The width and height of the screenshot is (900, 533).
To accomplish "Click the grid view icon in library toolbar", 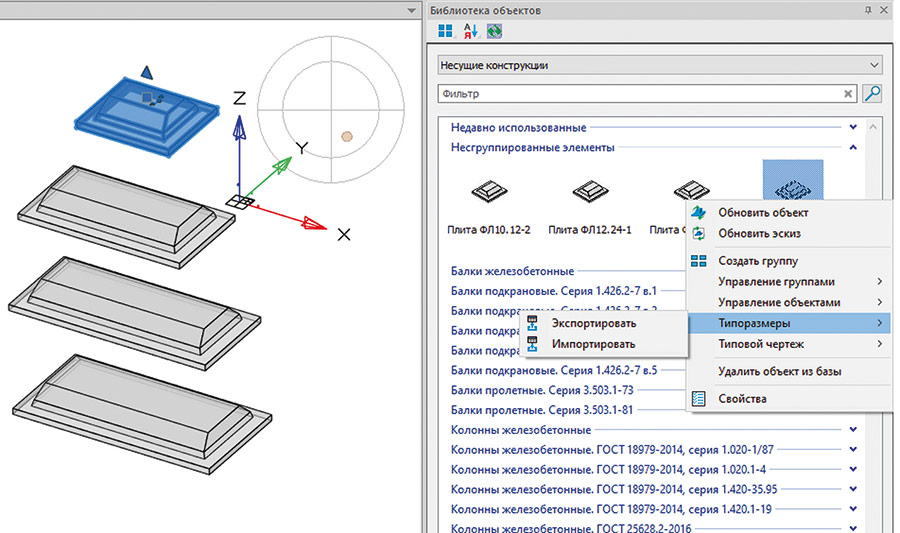I will [x=446, y=32].
